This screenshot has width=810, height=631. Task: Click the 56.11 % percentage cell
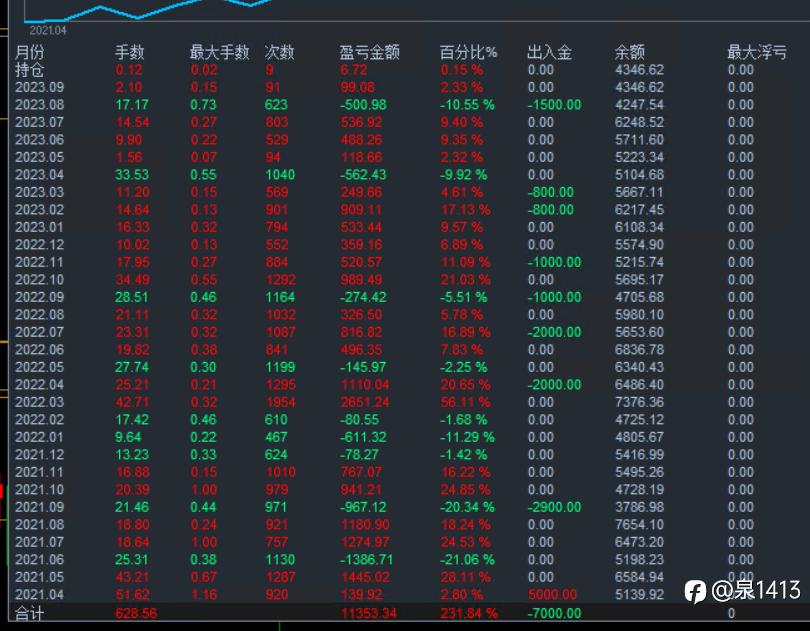[465, 403]
